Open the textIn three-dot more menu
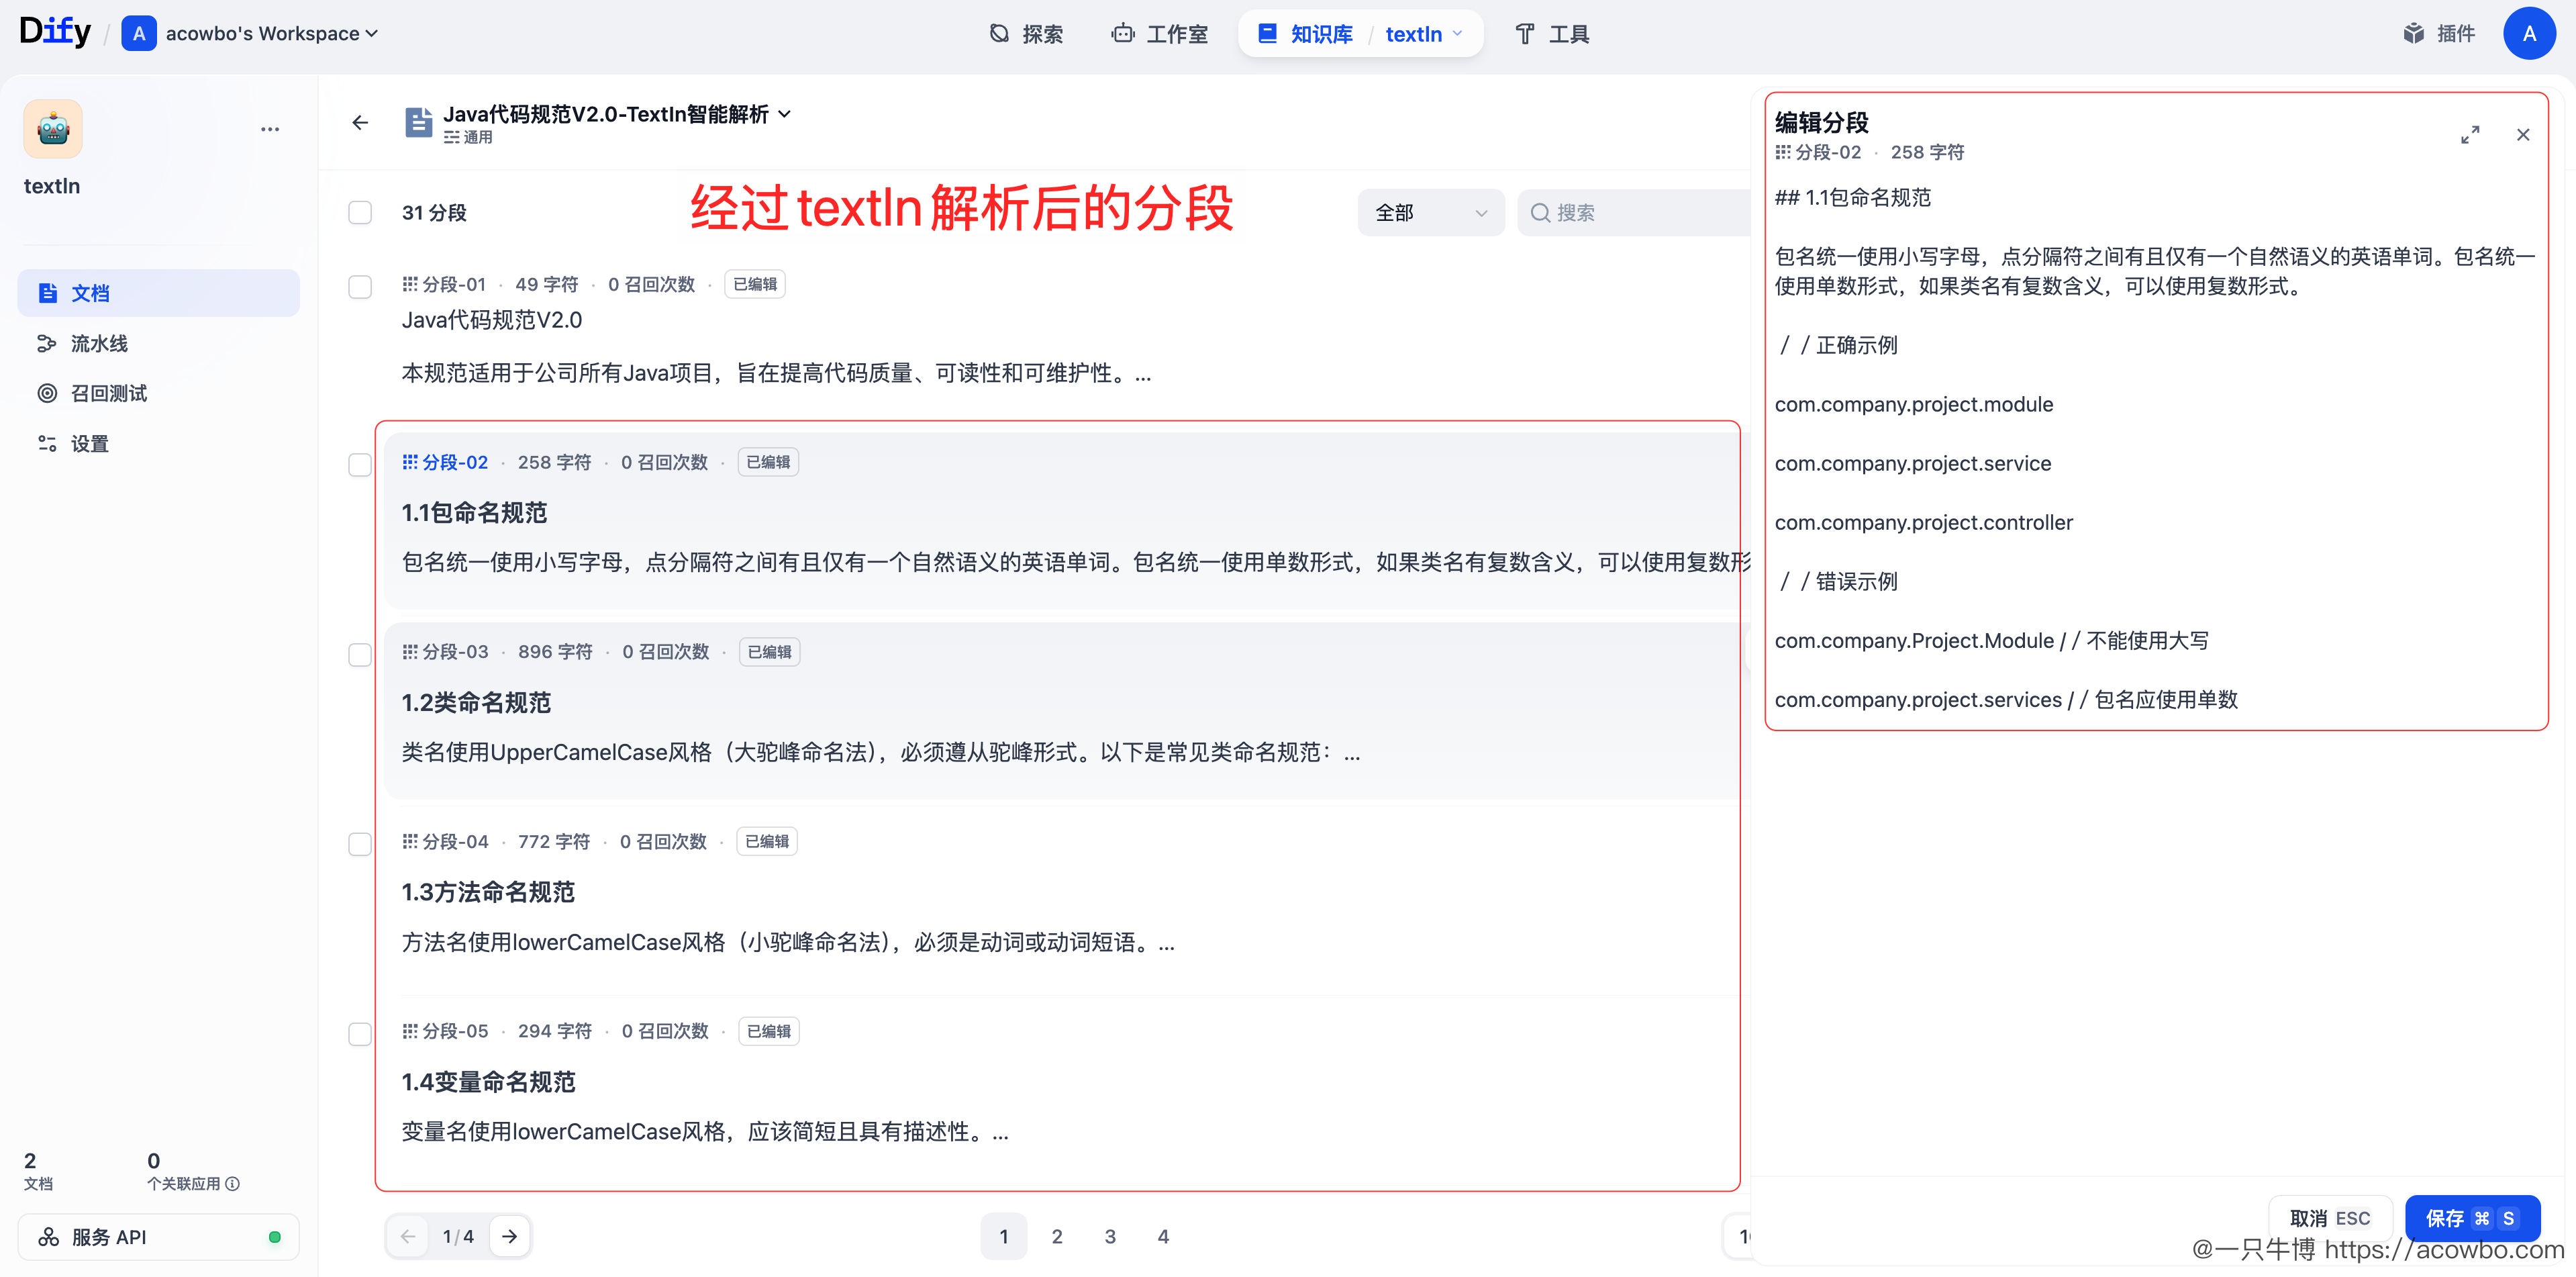Image resolution: width=2576 pixels, height=1277 pixels. 270,129
